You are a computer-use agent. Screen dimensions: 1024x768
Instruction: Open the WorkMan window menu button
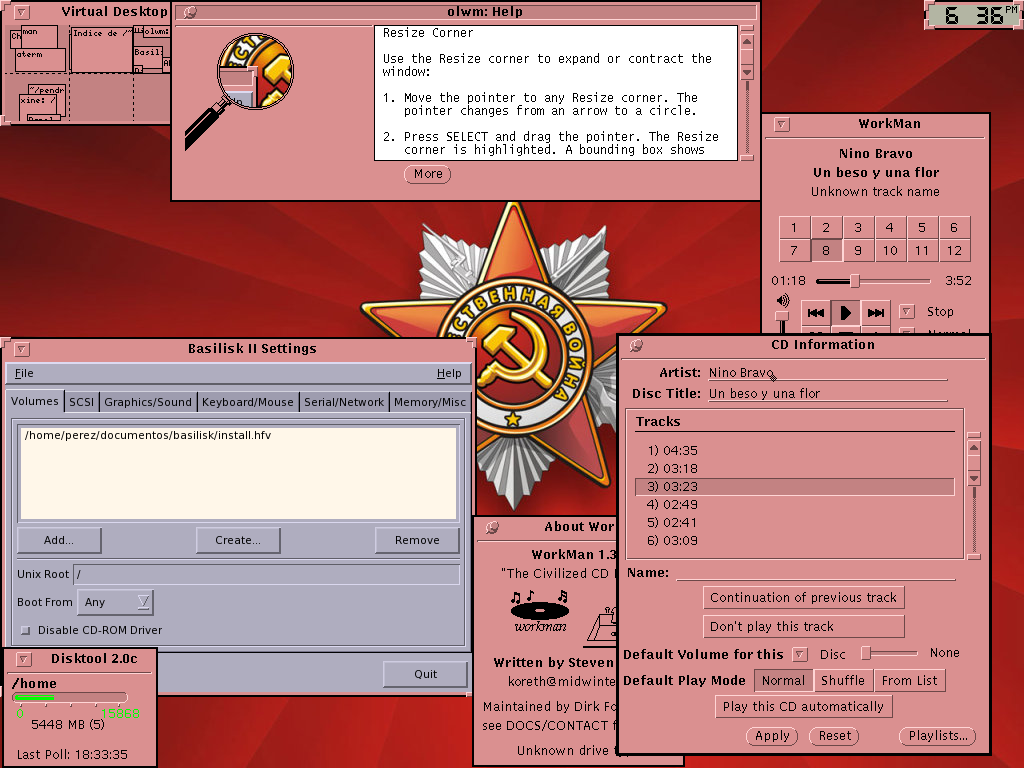[x=782, y=124]
